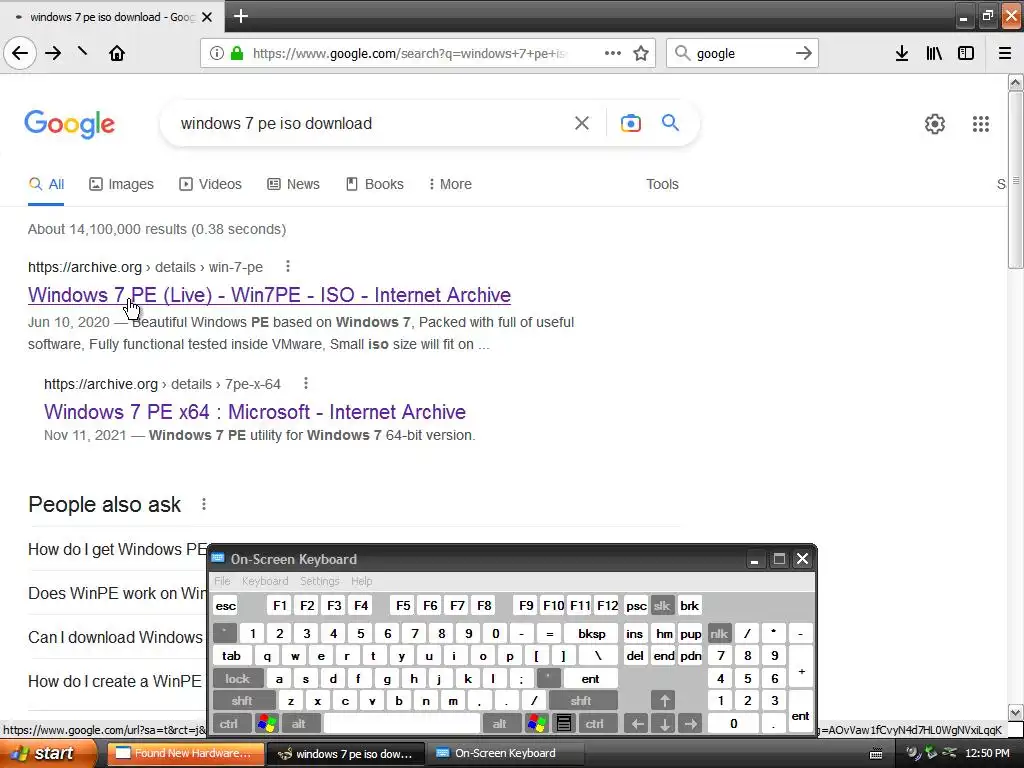Open the Firefox library icon
Screen dimensions: 1024x768
[934, 53]
